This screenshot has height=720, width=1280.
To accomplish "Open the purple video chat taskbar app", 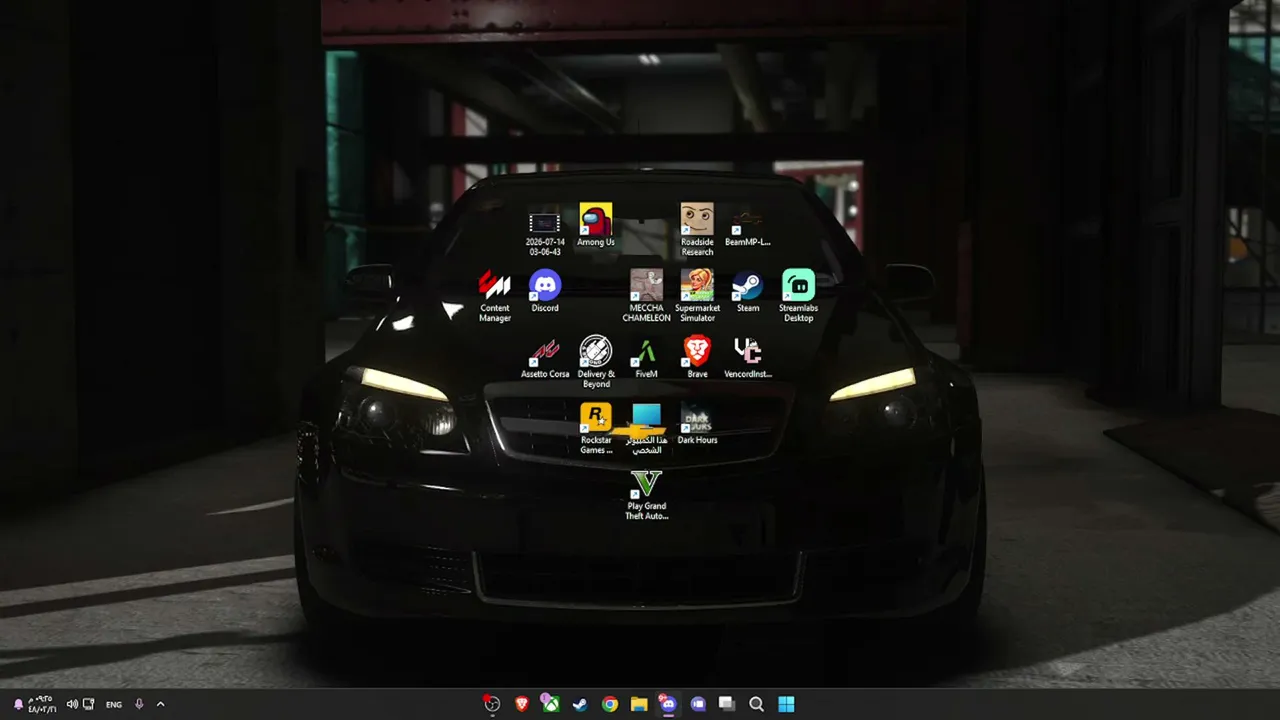I will coord(698,704).
